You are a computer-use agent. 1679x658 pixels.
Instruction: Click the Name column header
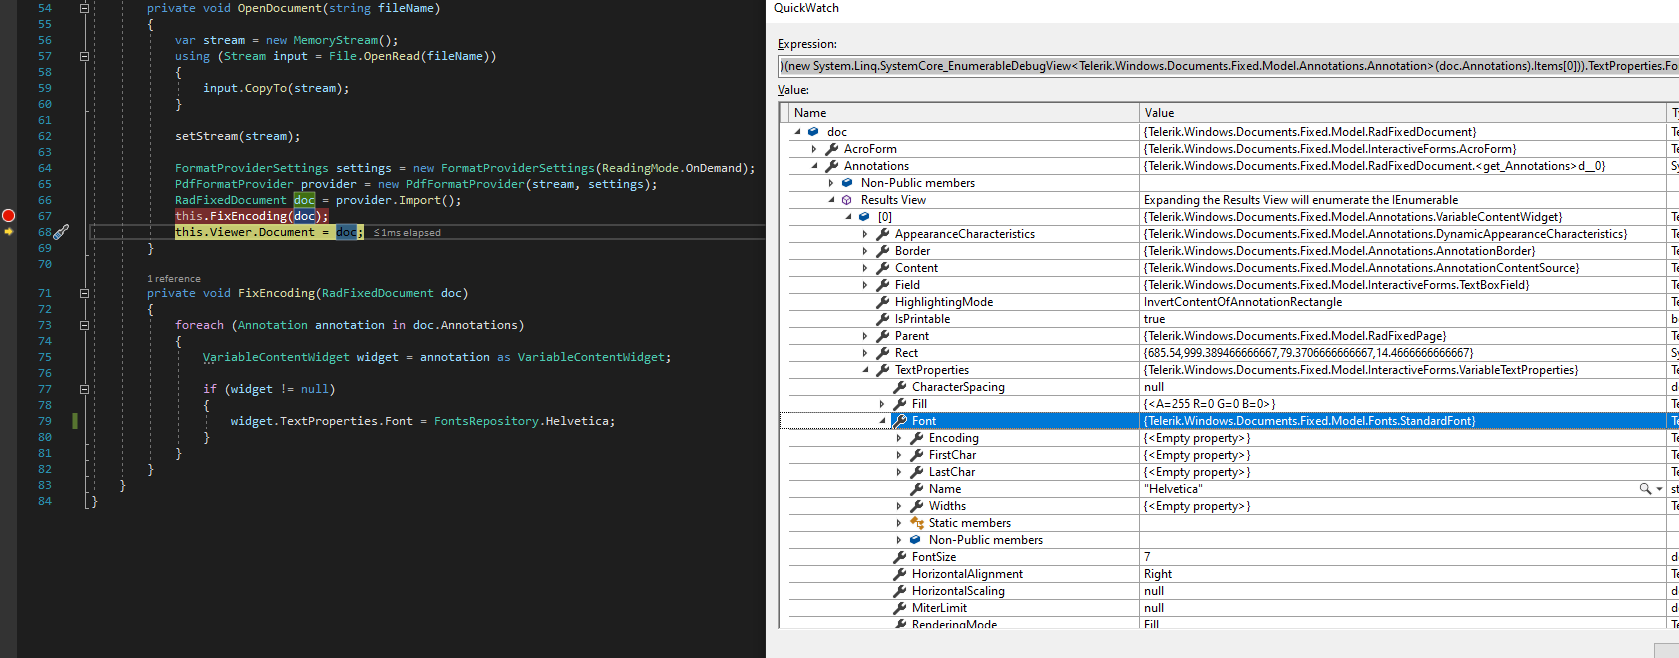coord(810,113)
